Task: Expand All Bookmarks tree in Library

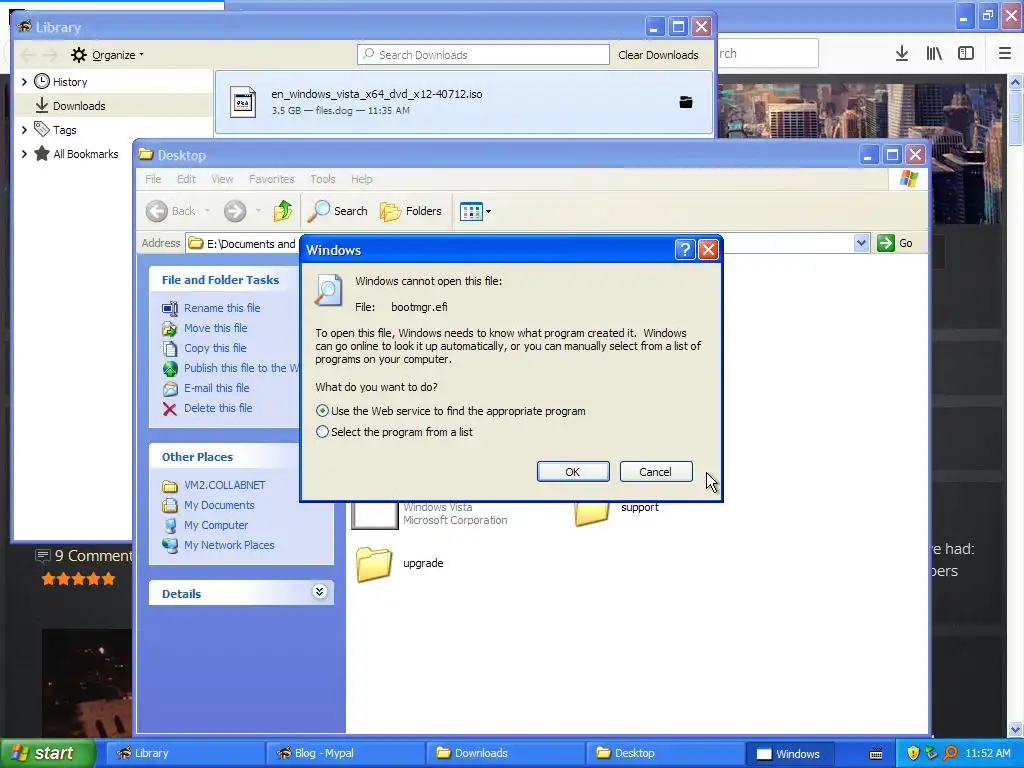Action: [24, 154]
